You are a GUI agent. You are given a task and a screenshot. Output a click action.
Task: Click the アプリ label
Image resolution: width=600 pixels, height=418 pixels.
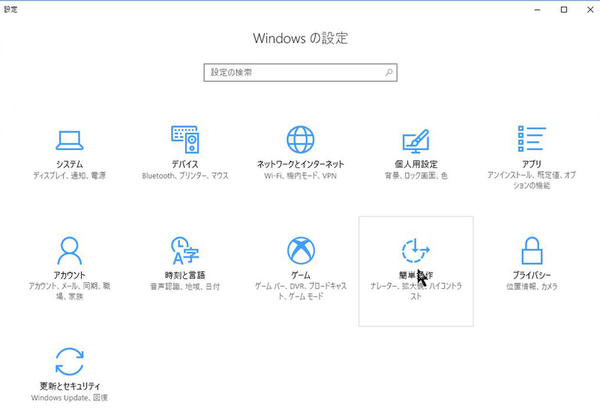pyautogui.click(x=532, y=164)
